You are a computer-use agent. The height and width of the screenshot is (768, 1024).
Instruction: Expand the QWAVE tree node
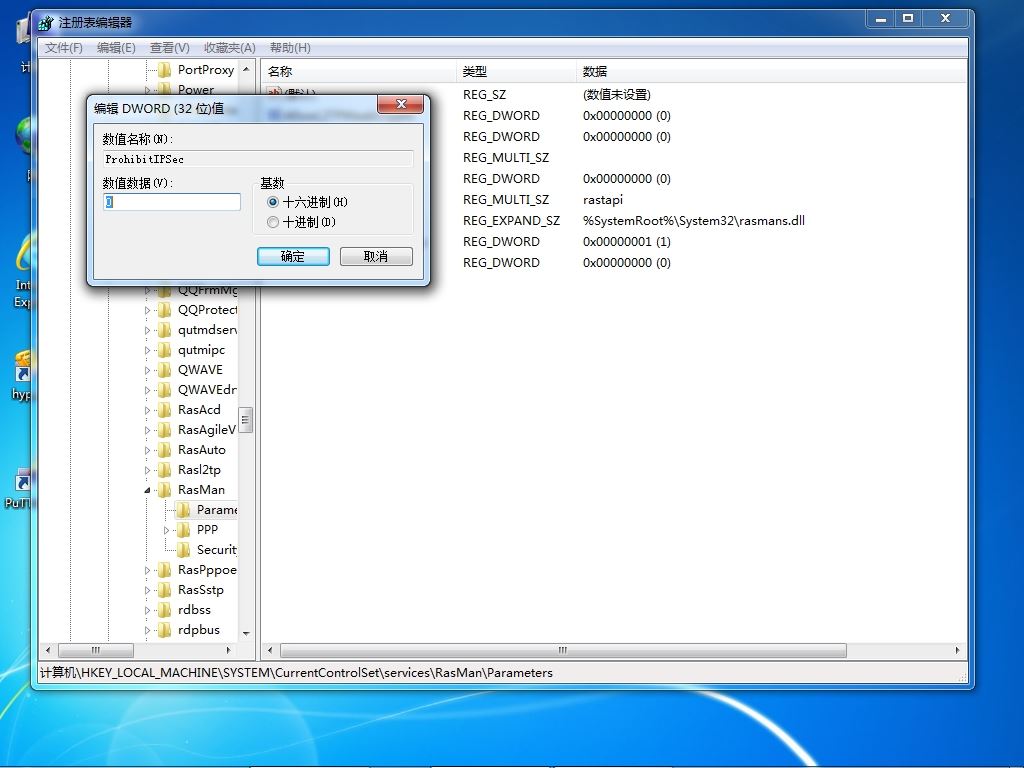click(x=147, y=370)
